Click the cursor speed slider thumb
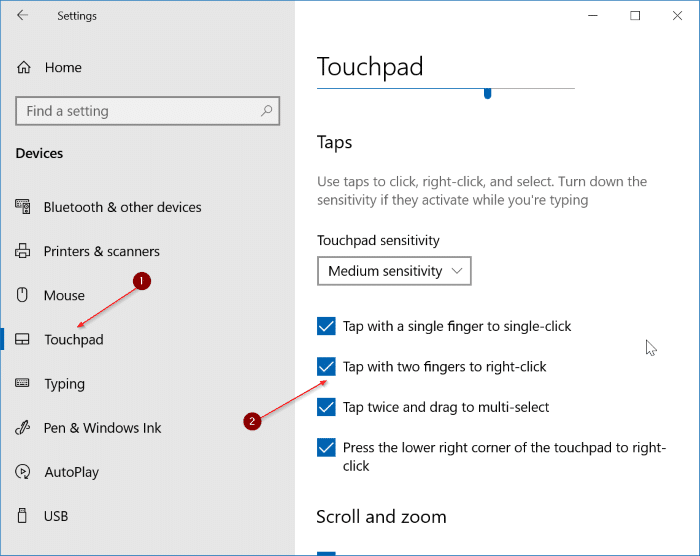This screenshot has width=700, height=556. click(488, 93)
